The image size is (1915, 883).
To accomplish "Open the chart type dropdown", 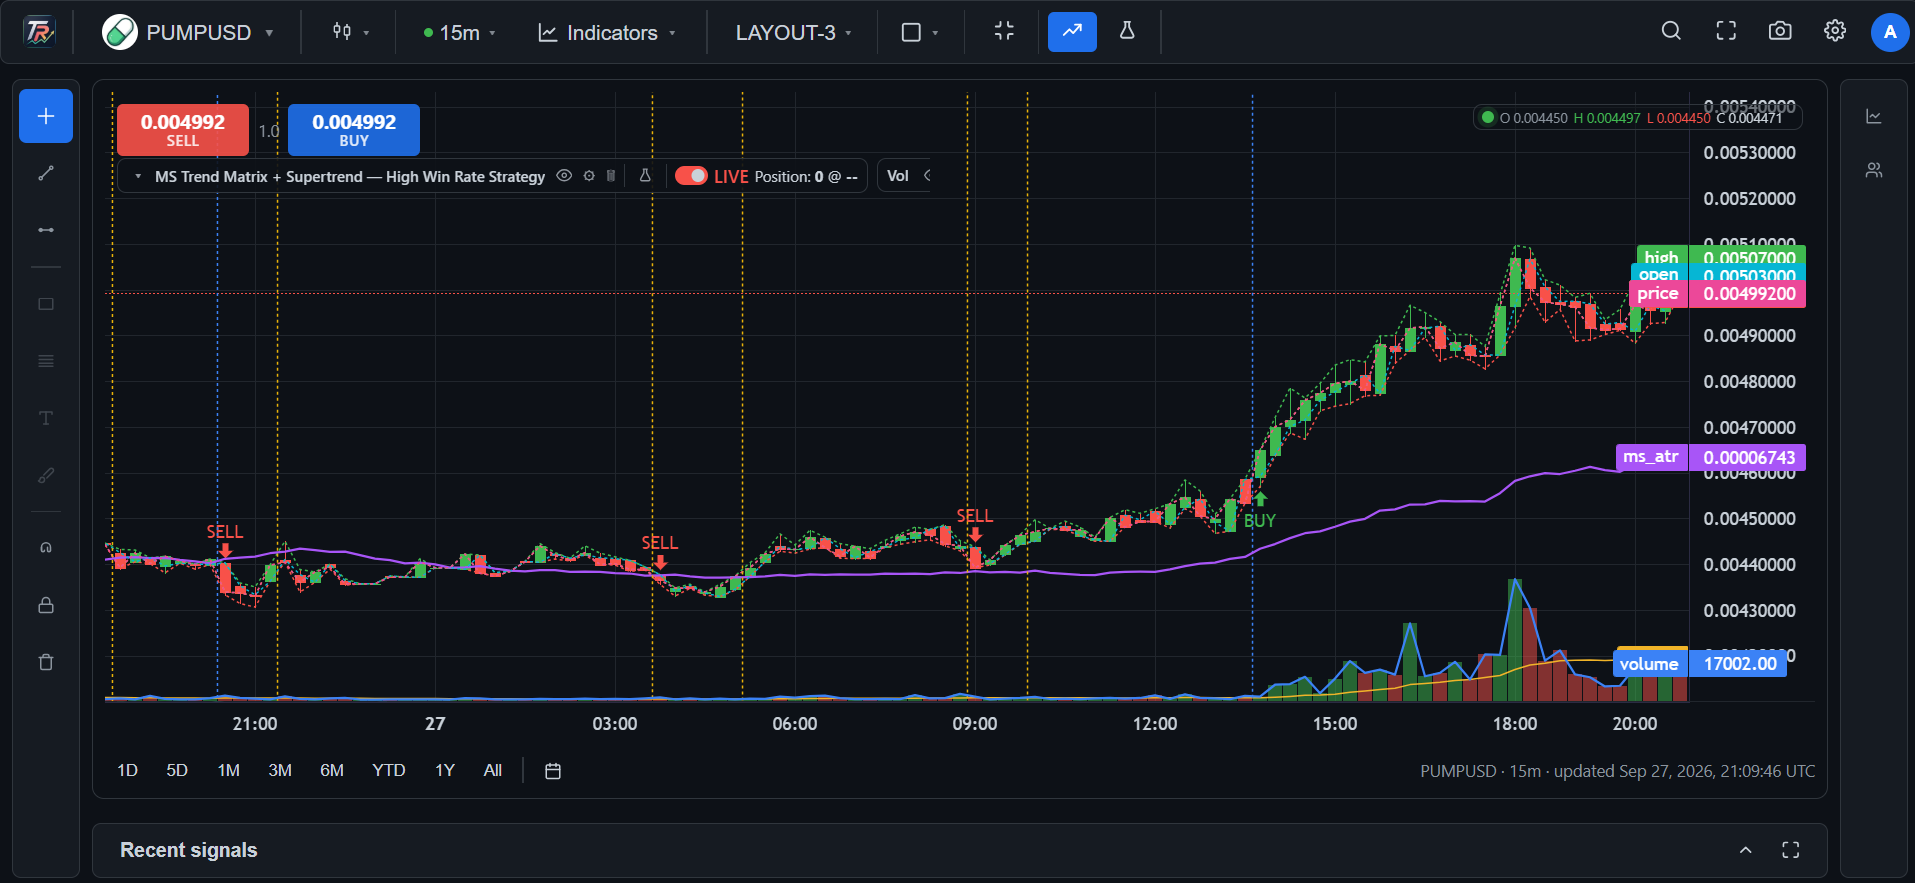I will 351,32.
